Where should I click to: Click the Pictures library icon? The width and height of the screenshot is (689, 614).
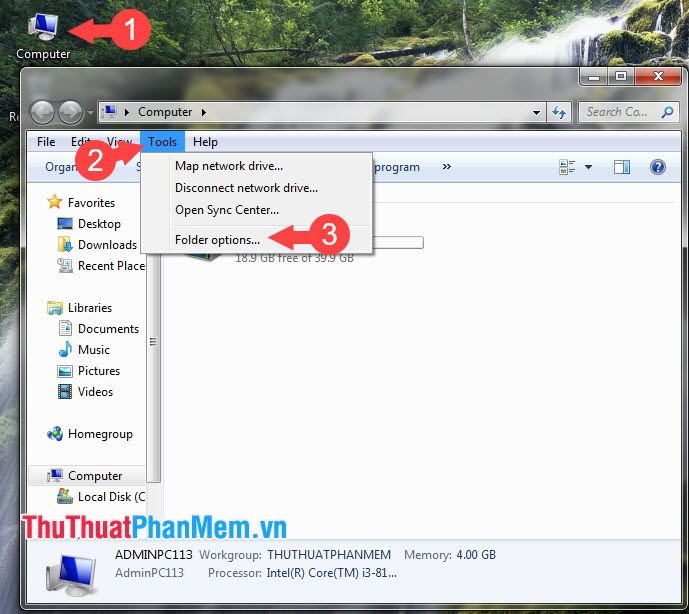pos(65,371)
